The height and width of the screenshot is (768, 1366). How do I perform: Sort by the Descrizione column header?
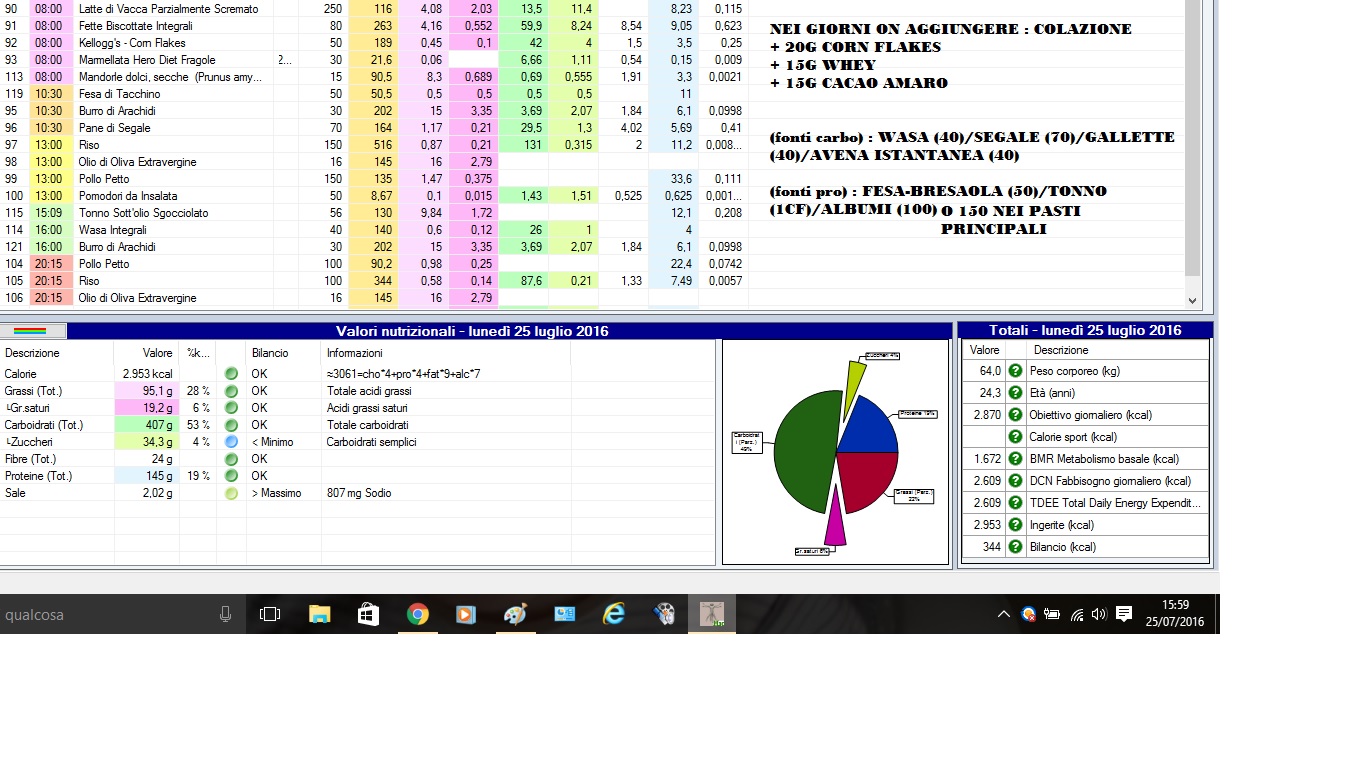[x=32, y=353]
